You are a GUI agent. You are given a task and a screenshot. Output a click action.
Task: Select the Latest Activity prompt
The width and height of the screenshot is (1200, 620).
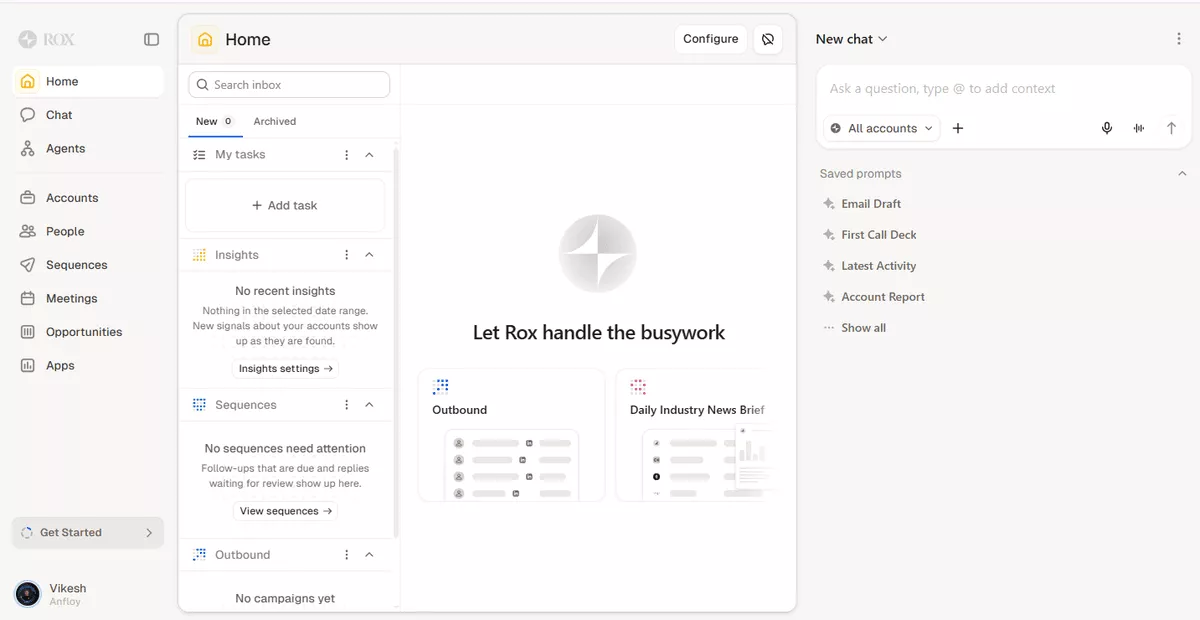[x=868, y=266]
